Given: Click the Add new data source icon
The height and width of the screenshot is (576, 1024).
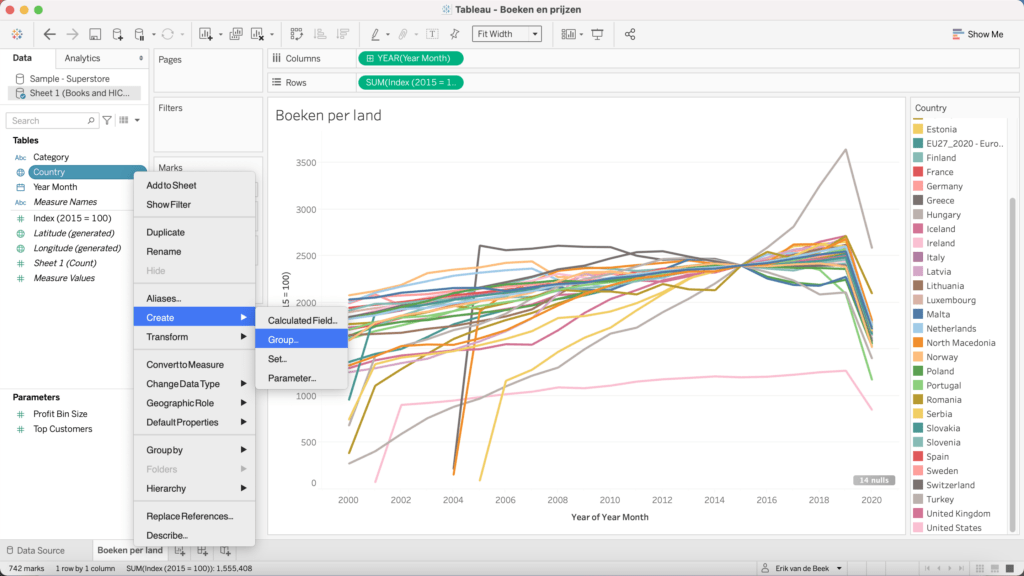Looking at the screenshot, I should [x=117, y=34].
